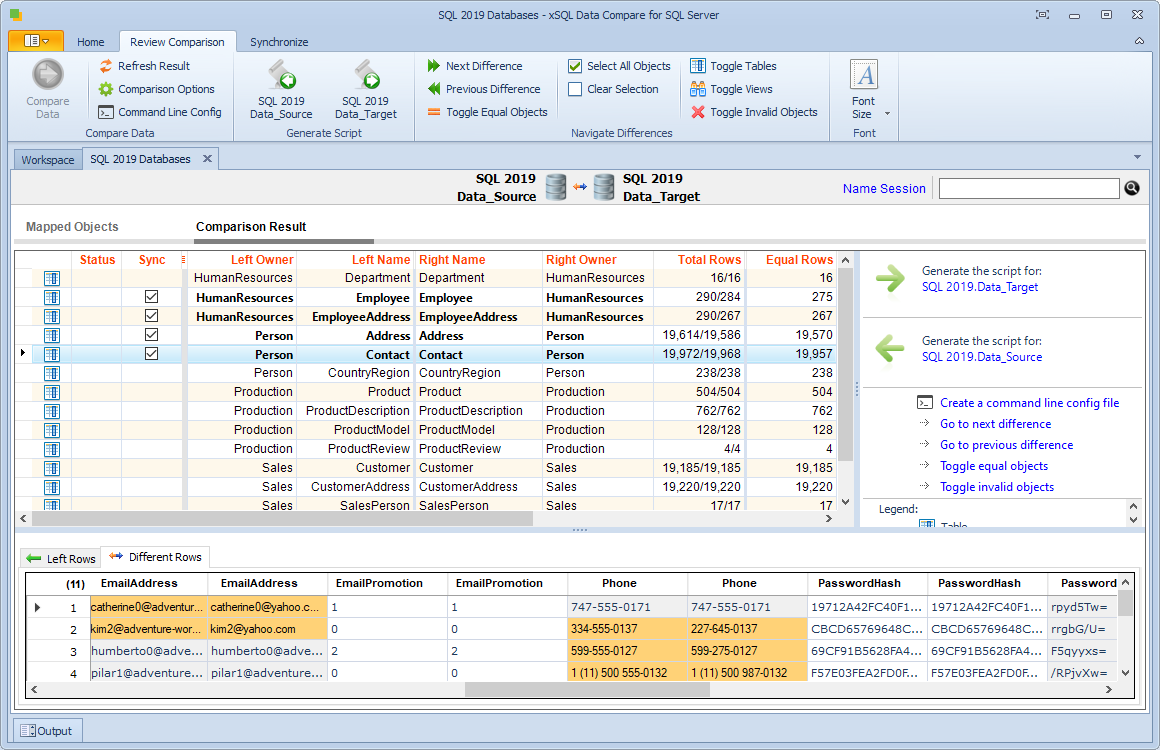Check the Clear Selection checkbox
1160x750 pixels.
575,89
